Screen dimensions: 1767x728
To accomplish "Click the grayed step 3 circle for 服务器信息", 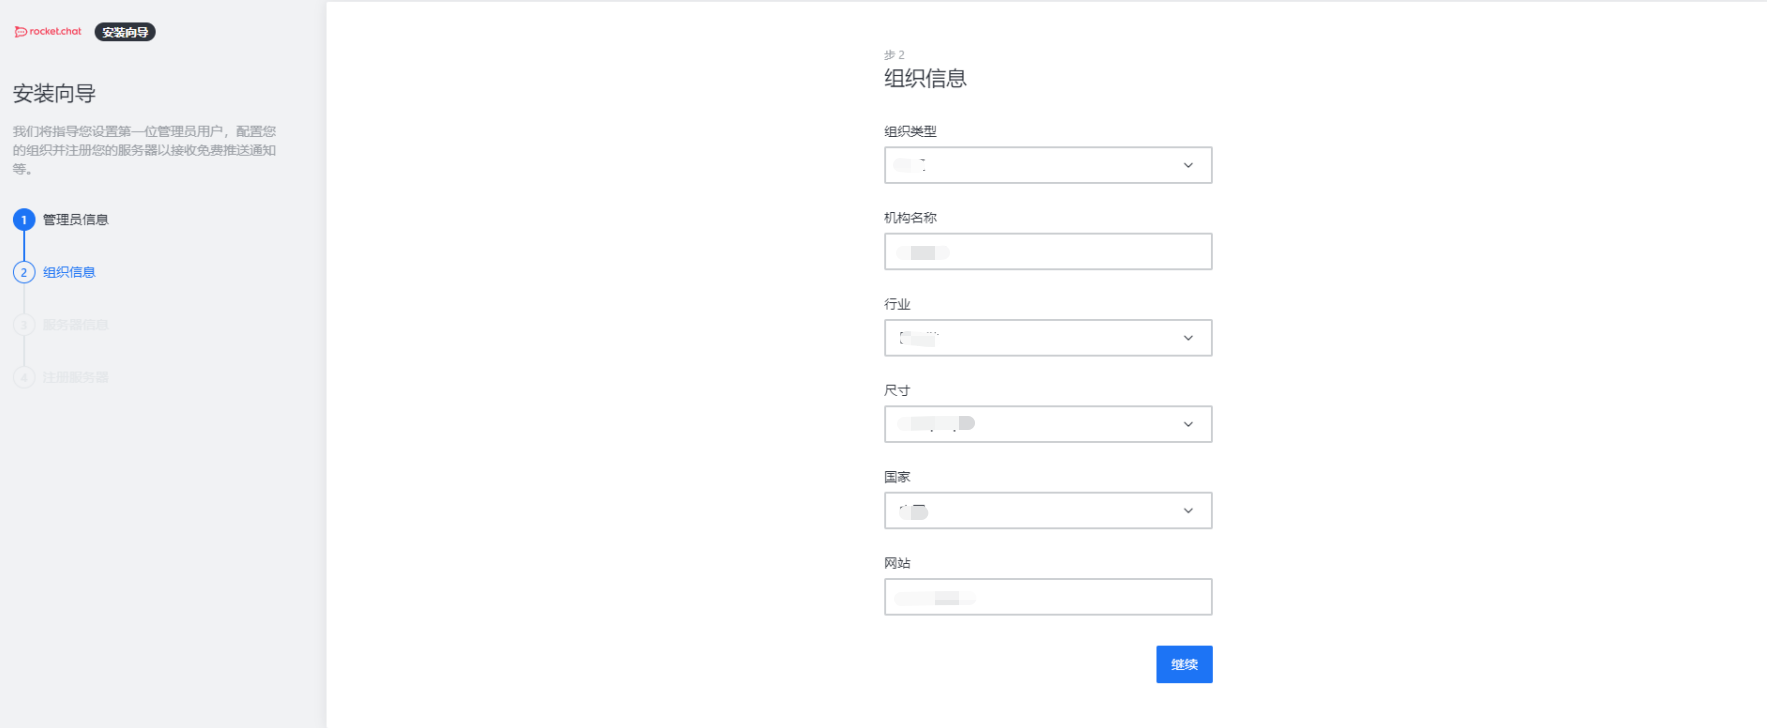I will click(24, 324).
